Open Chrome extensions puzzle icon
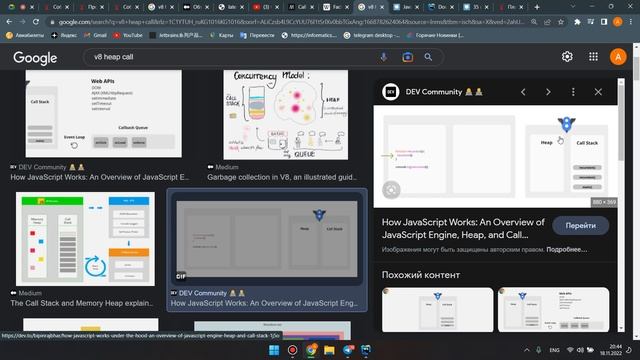This screenshot has width=640, height=360. point(577,22)
